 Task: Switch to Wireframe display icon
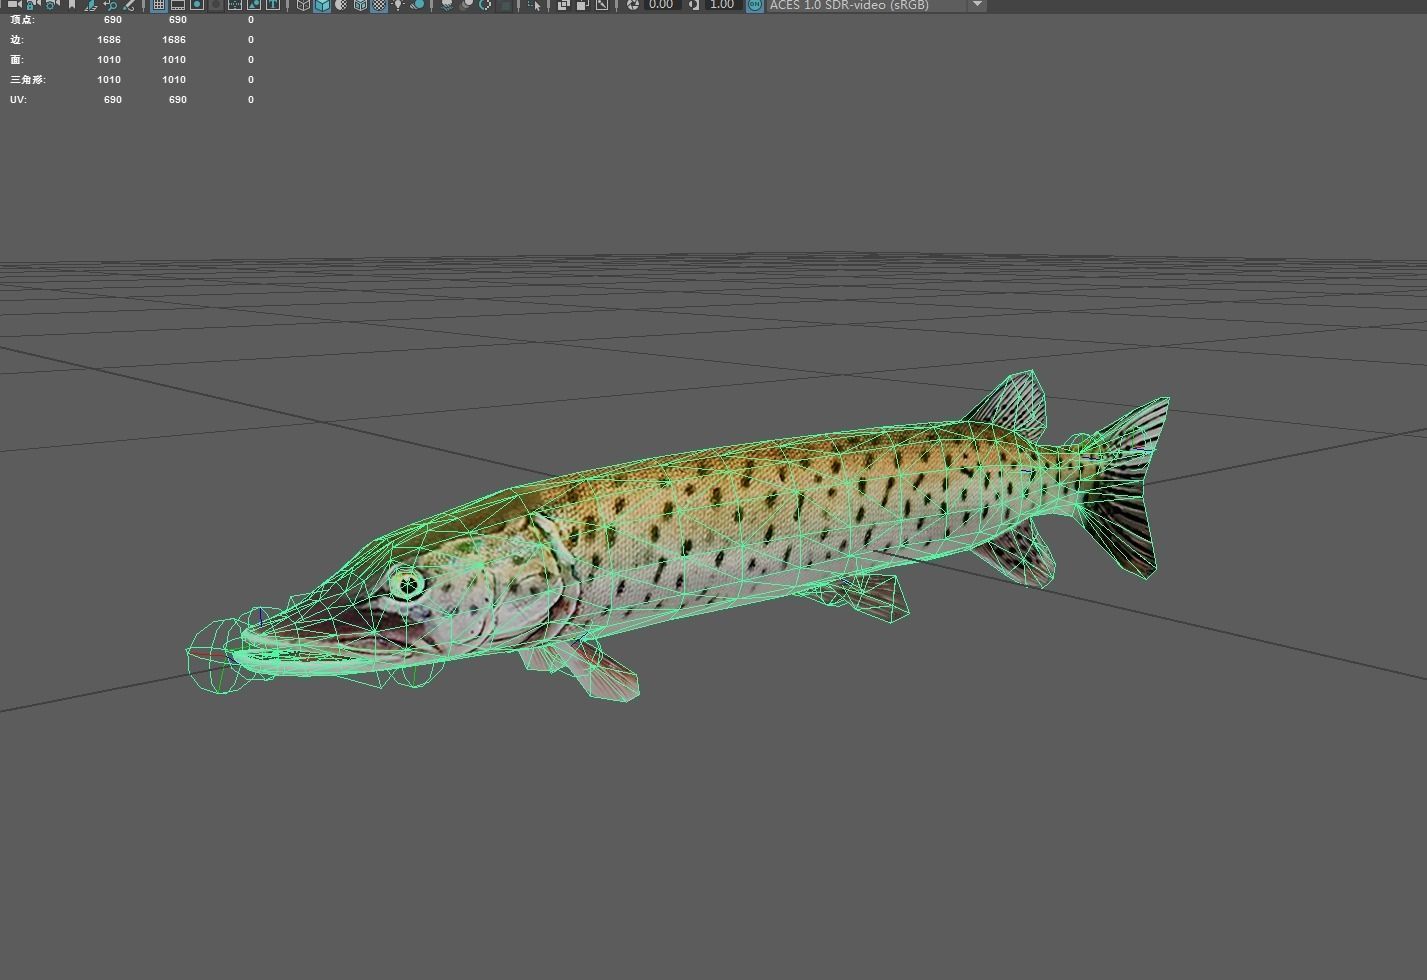[x=303, y=5]
